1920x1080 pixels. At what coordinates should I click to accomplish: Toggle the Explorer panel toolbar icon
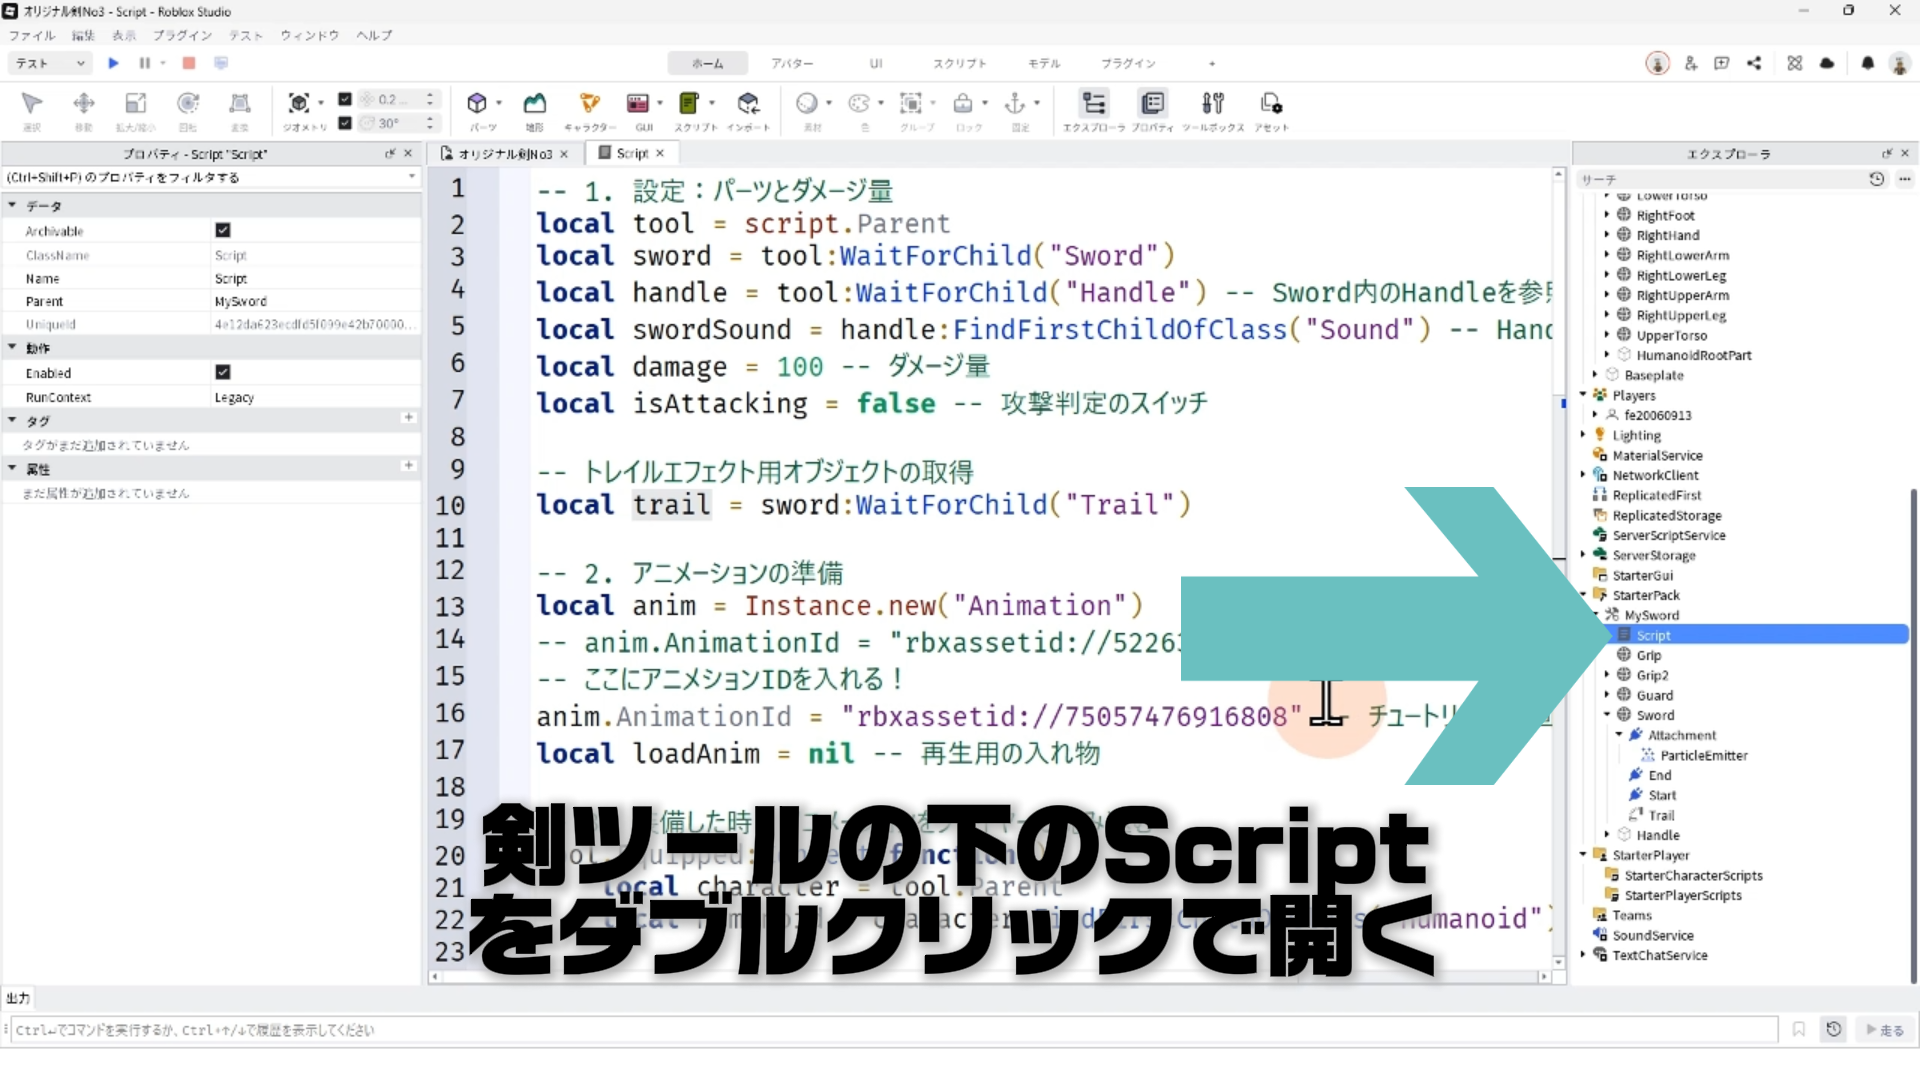click(x=1094, y=103)
